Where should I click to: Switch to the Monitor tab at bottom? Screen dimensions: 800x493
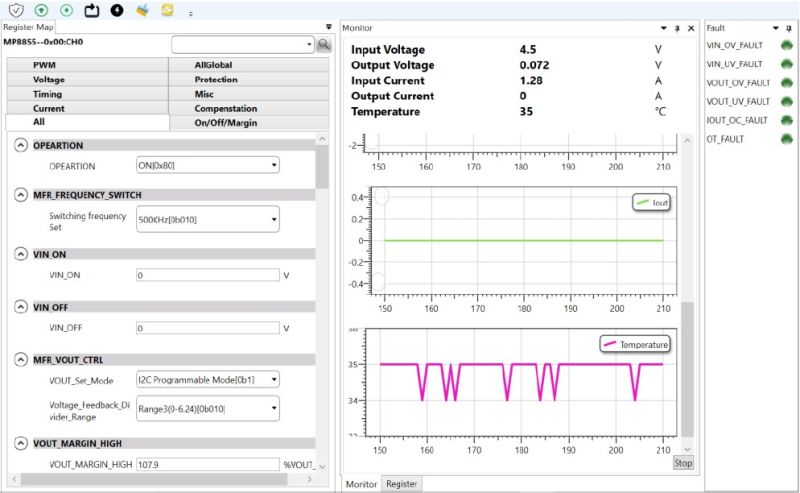click(x=361, y=484)
